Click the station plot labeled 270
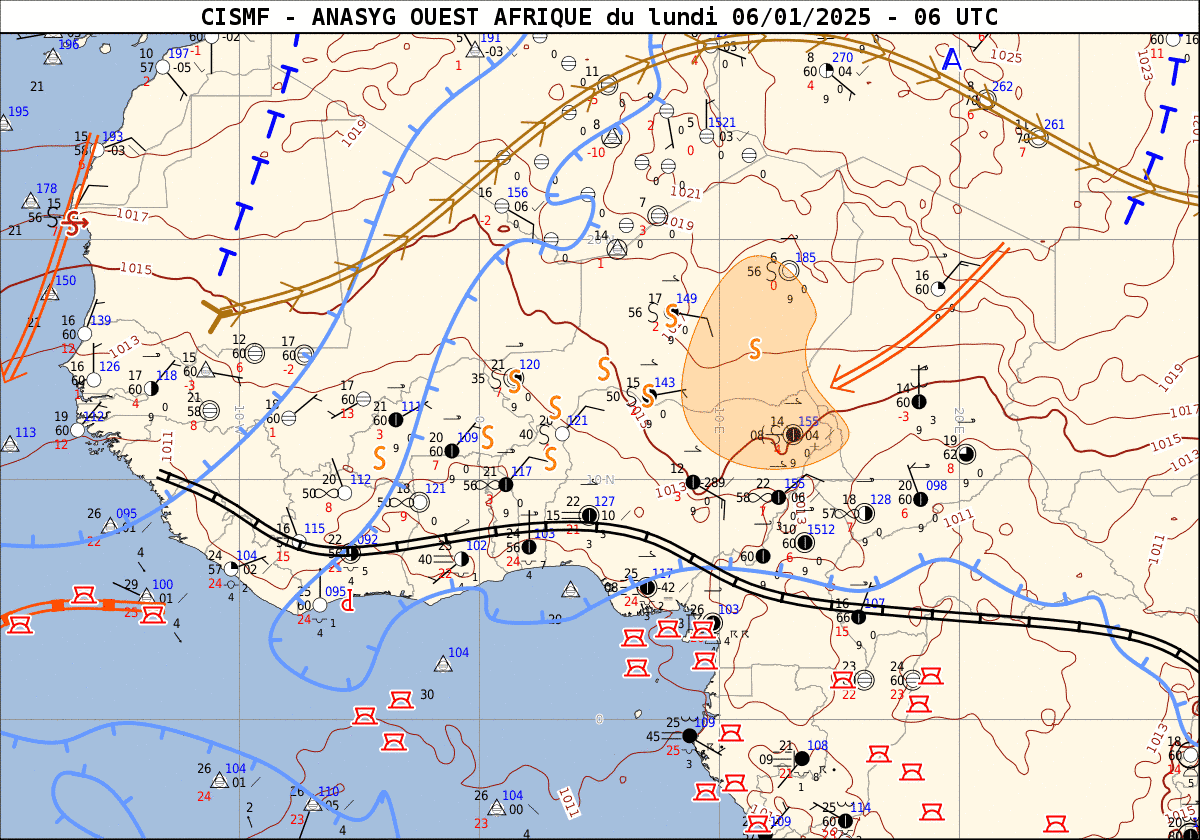 (x=827, y=71)
